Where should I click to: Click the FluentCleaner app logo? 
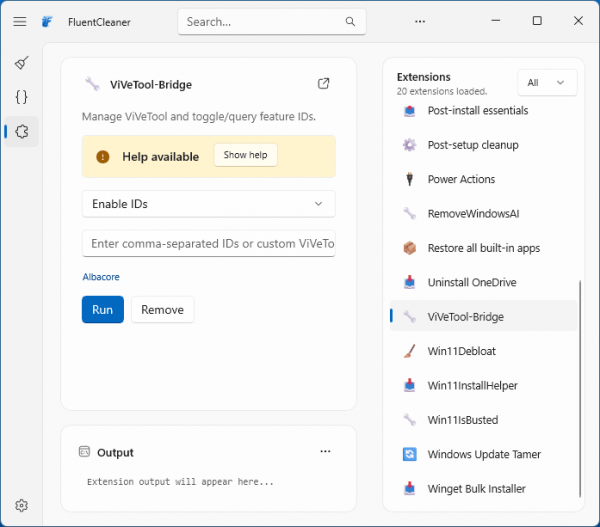coord(47,21)
